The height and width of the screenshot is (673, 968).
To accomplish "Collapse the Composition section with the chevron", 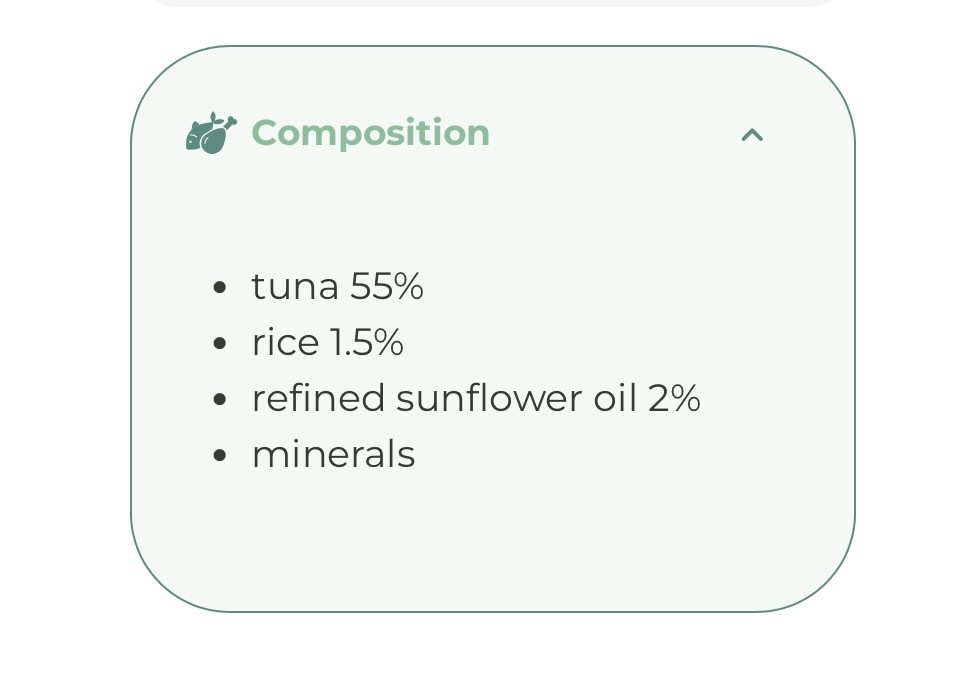I will [x=752, y=134].
